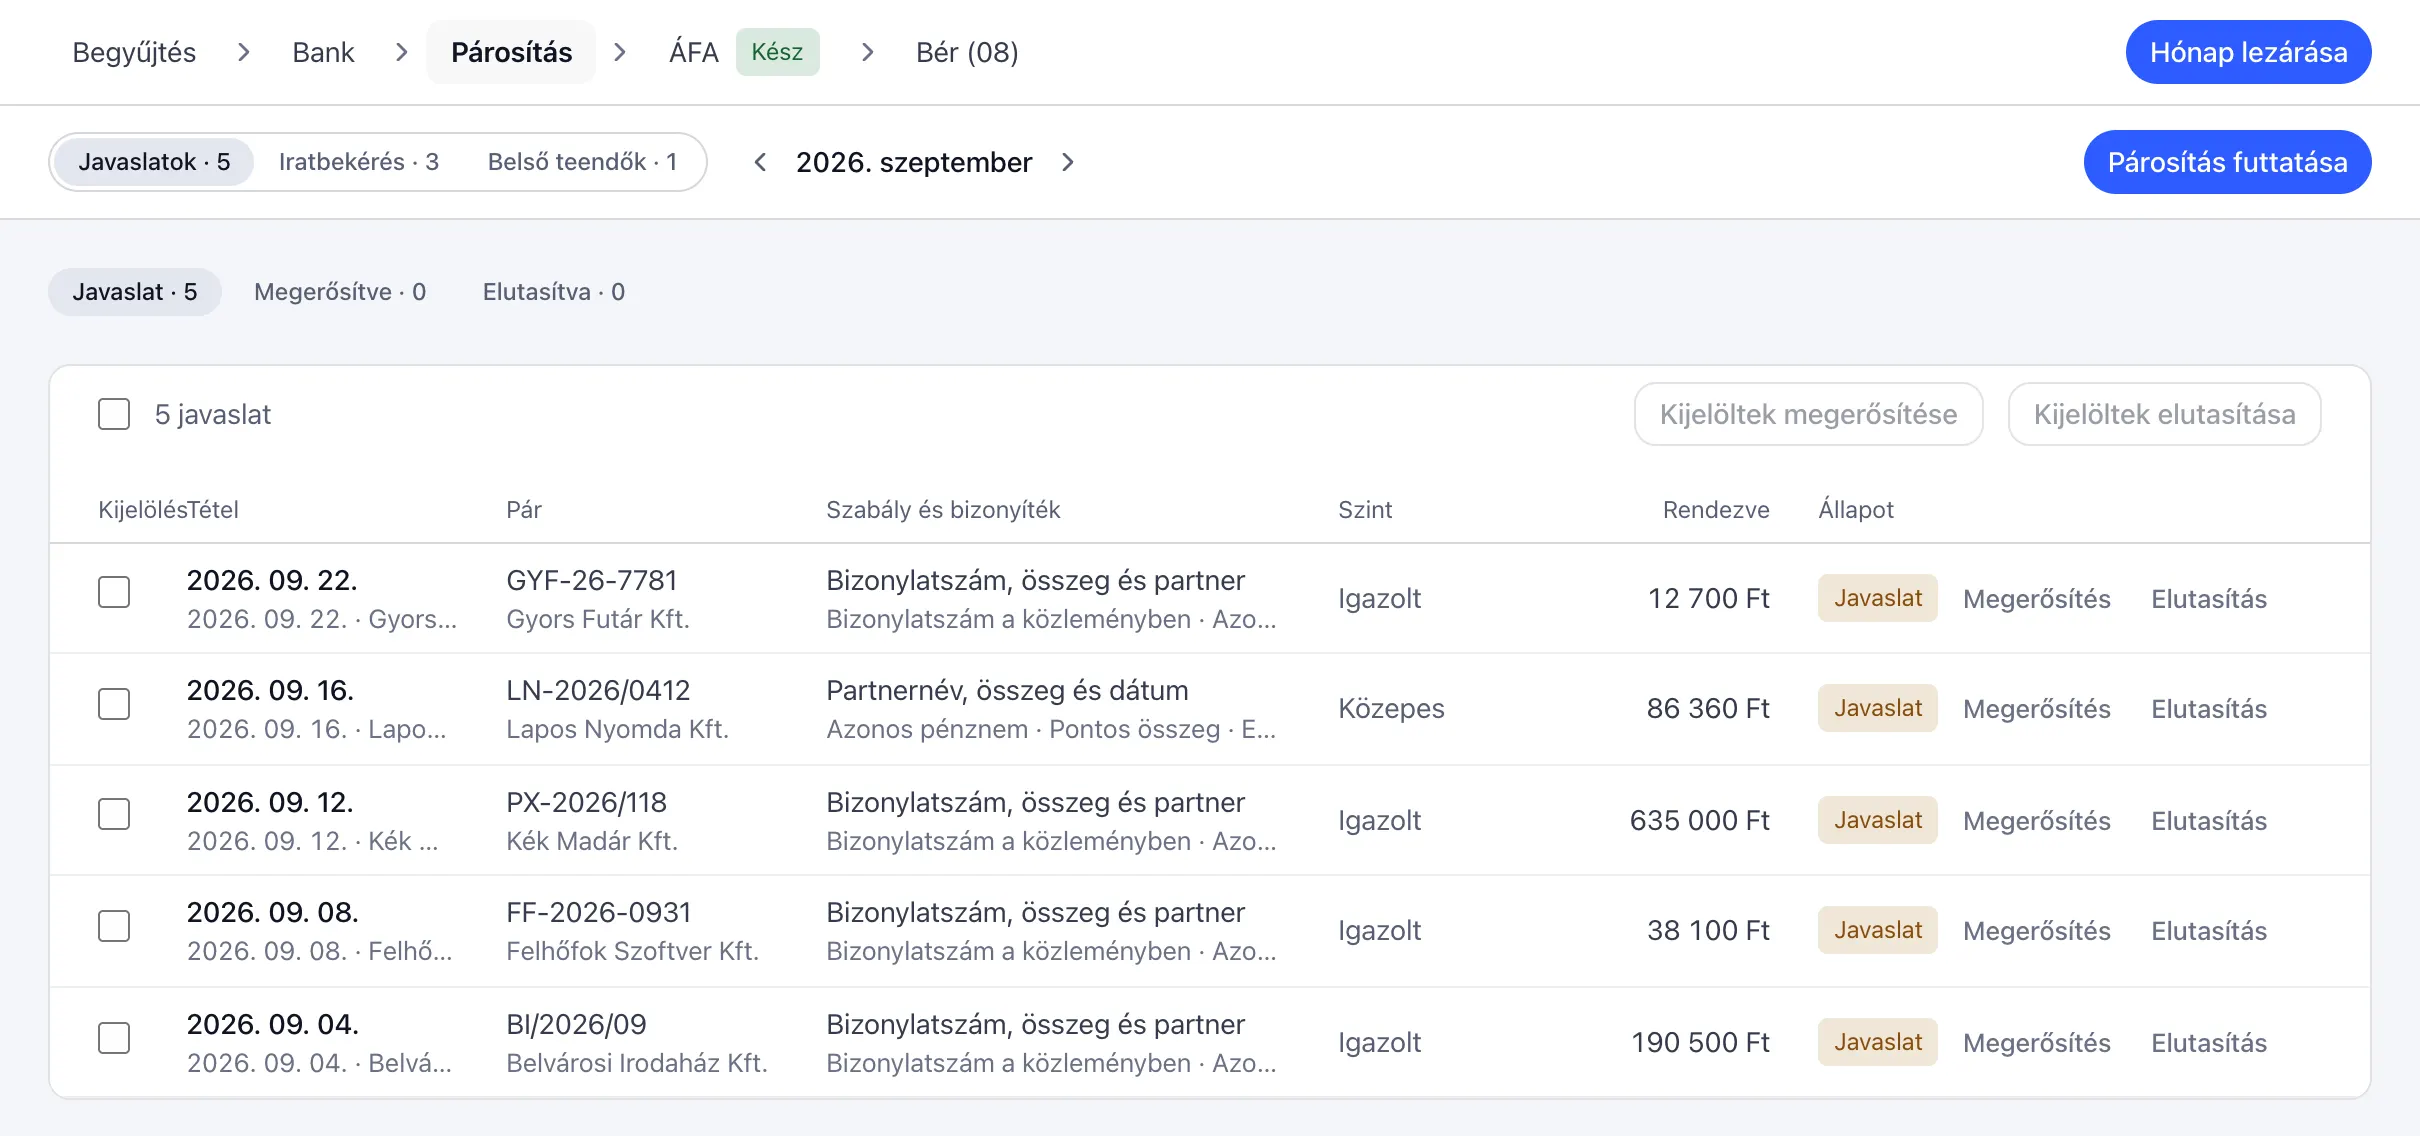2420x1136 pixels.
Task: Show Megerősítve · 0 filter
Action: (x=340, y=292)
